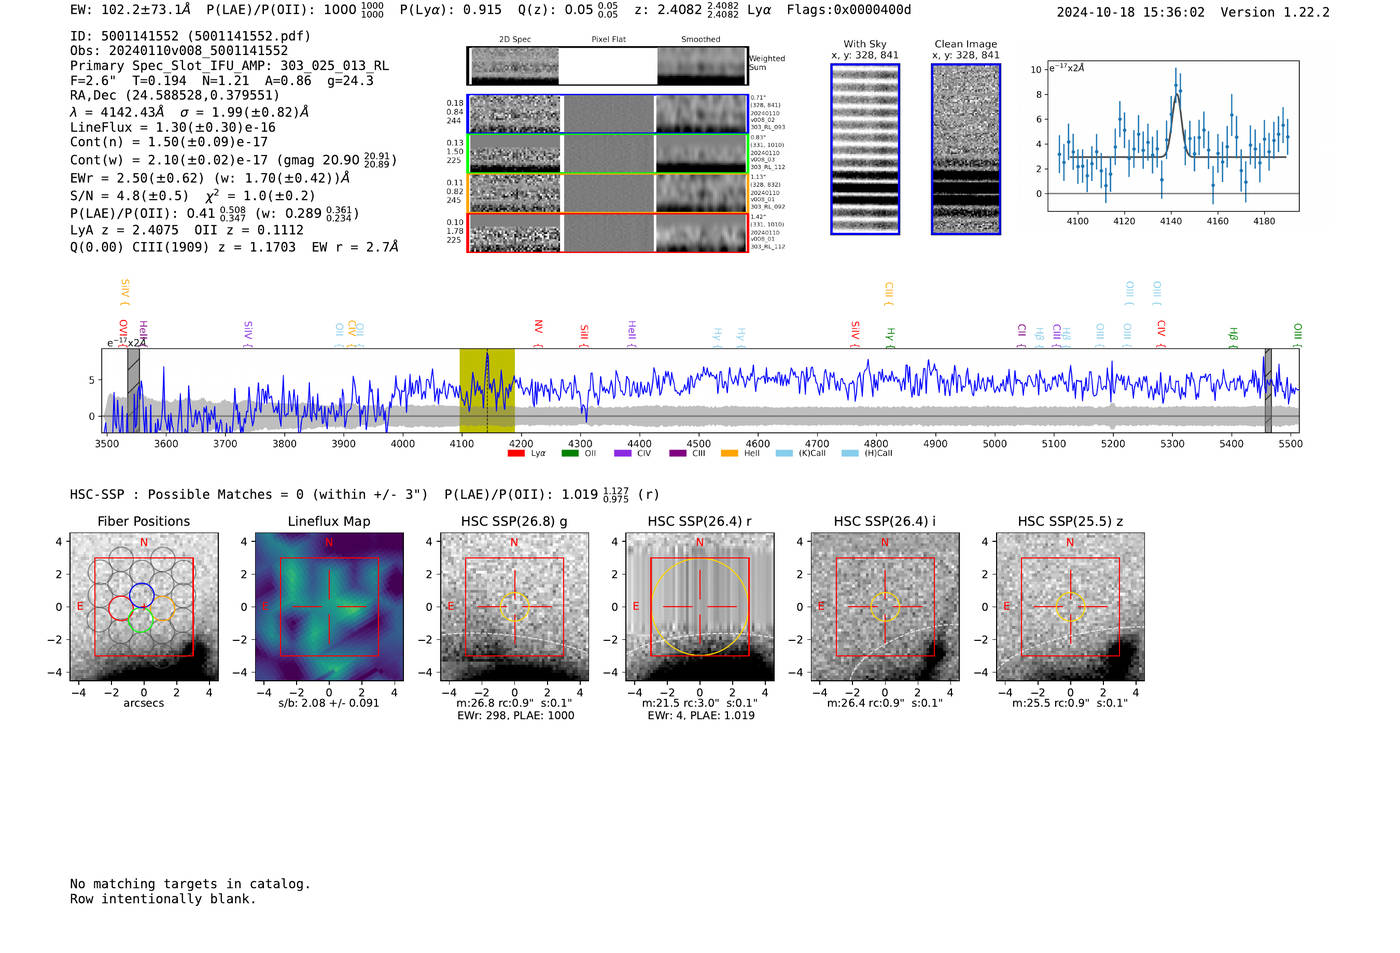The image size is (1400, 953).
Task: Click the 'ID: 5001141552 (5001141552.pdf)' line
Action: (190, 36)
